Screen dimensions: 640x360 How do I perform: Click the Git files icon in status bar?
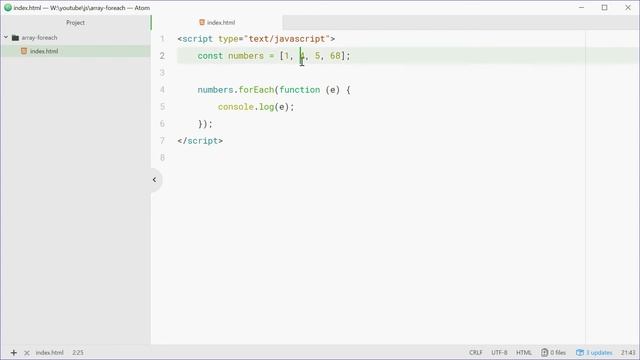point(544,353)
